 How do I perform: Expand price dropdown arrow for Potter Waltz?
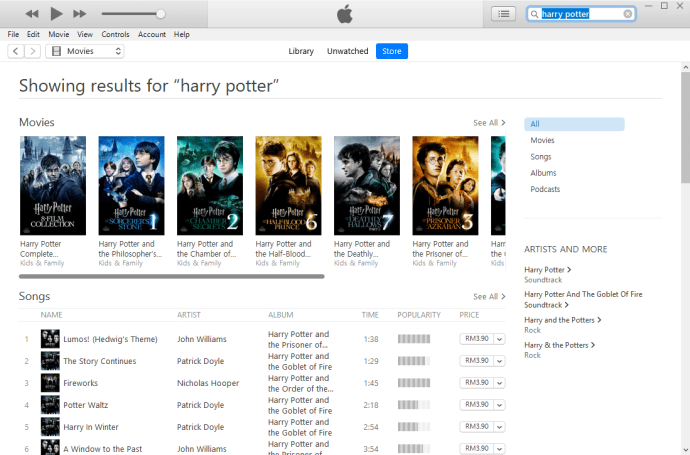499,405
